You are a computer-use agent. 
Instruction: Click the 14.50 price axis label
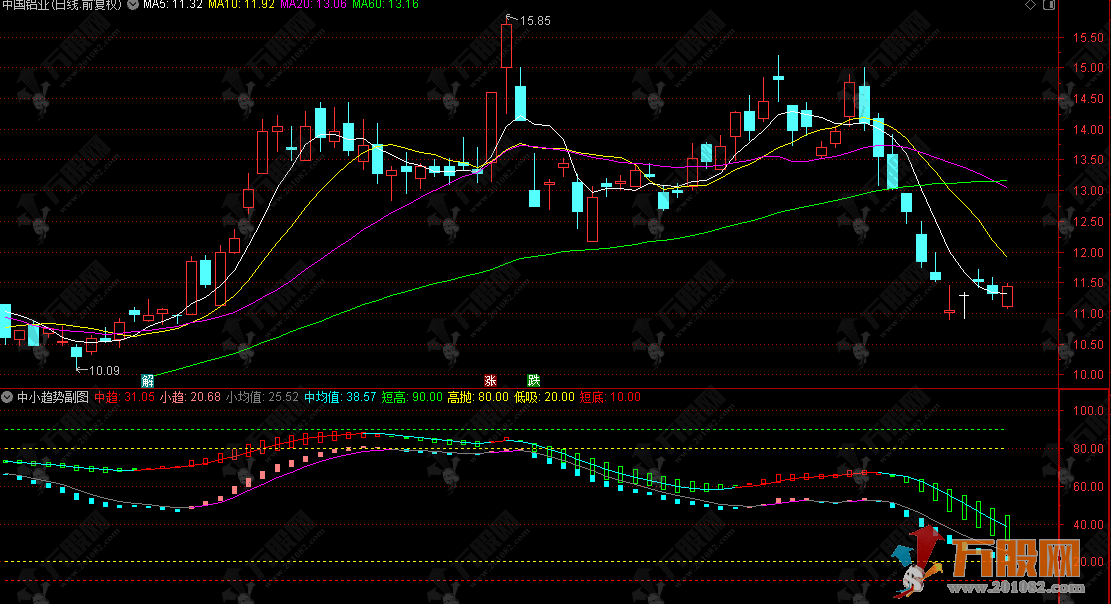pos(1088,99)
